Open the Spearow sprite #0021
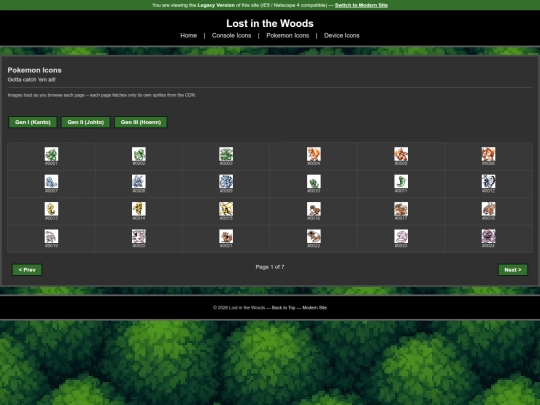Image resolution: width=540 pixels, height=405 pixels. [226, 237]
